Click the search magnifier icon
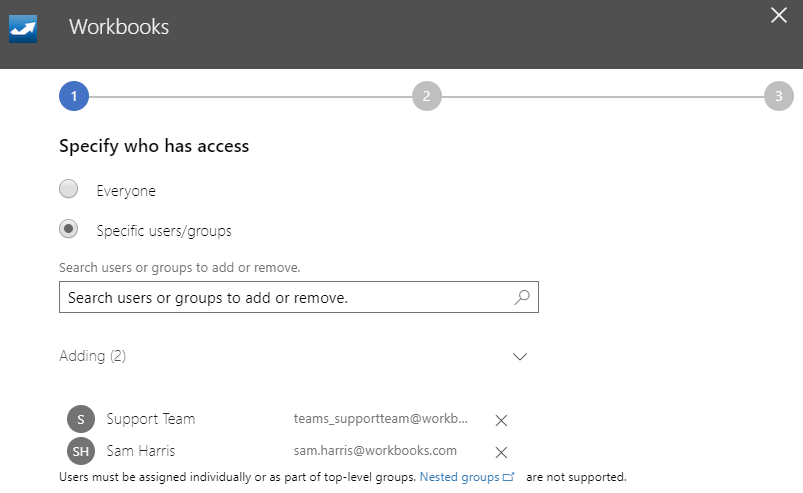Viewport: 803px width, 493px height. 522,297
